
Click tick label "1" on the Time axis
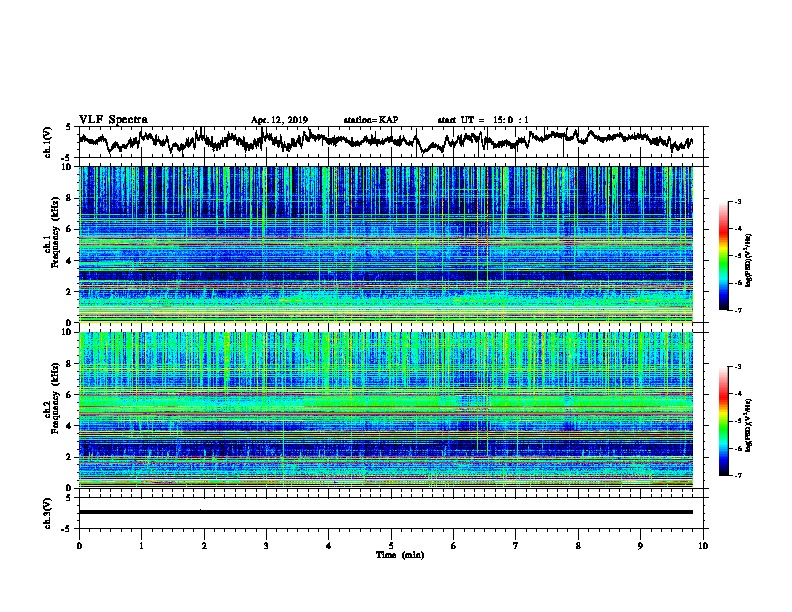click(141, 546)
